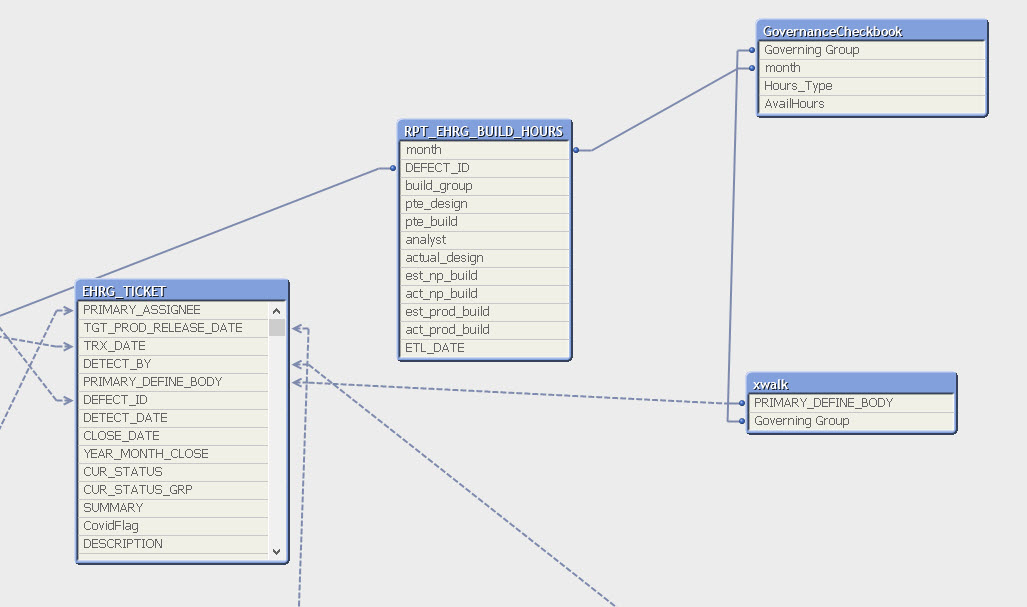Select DETECT_BY field in EHRG_TICKET
1027x607 pixels.
(173, 363)
